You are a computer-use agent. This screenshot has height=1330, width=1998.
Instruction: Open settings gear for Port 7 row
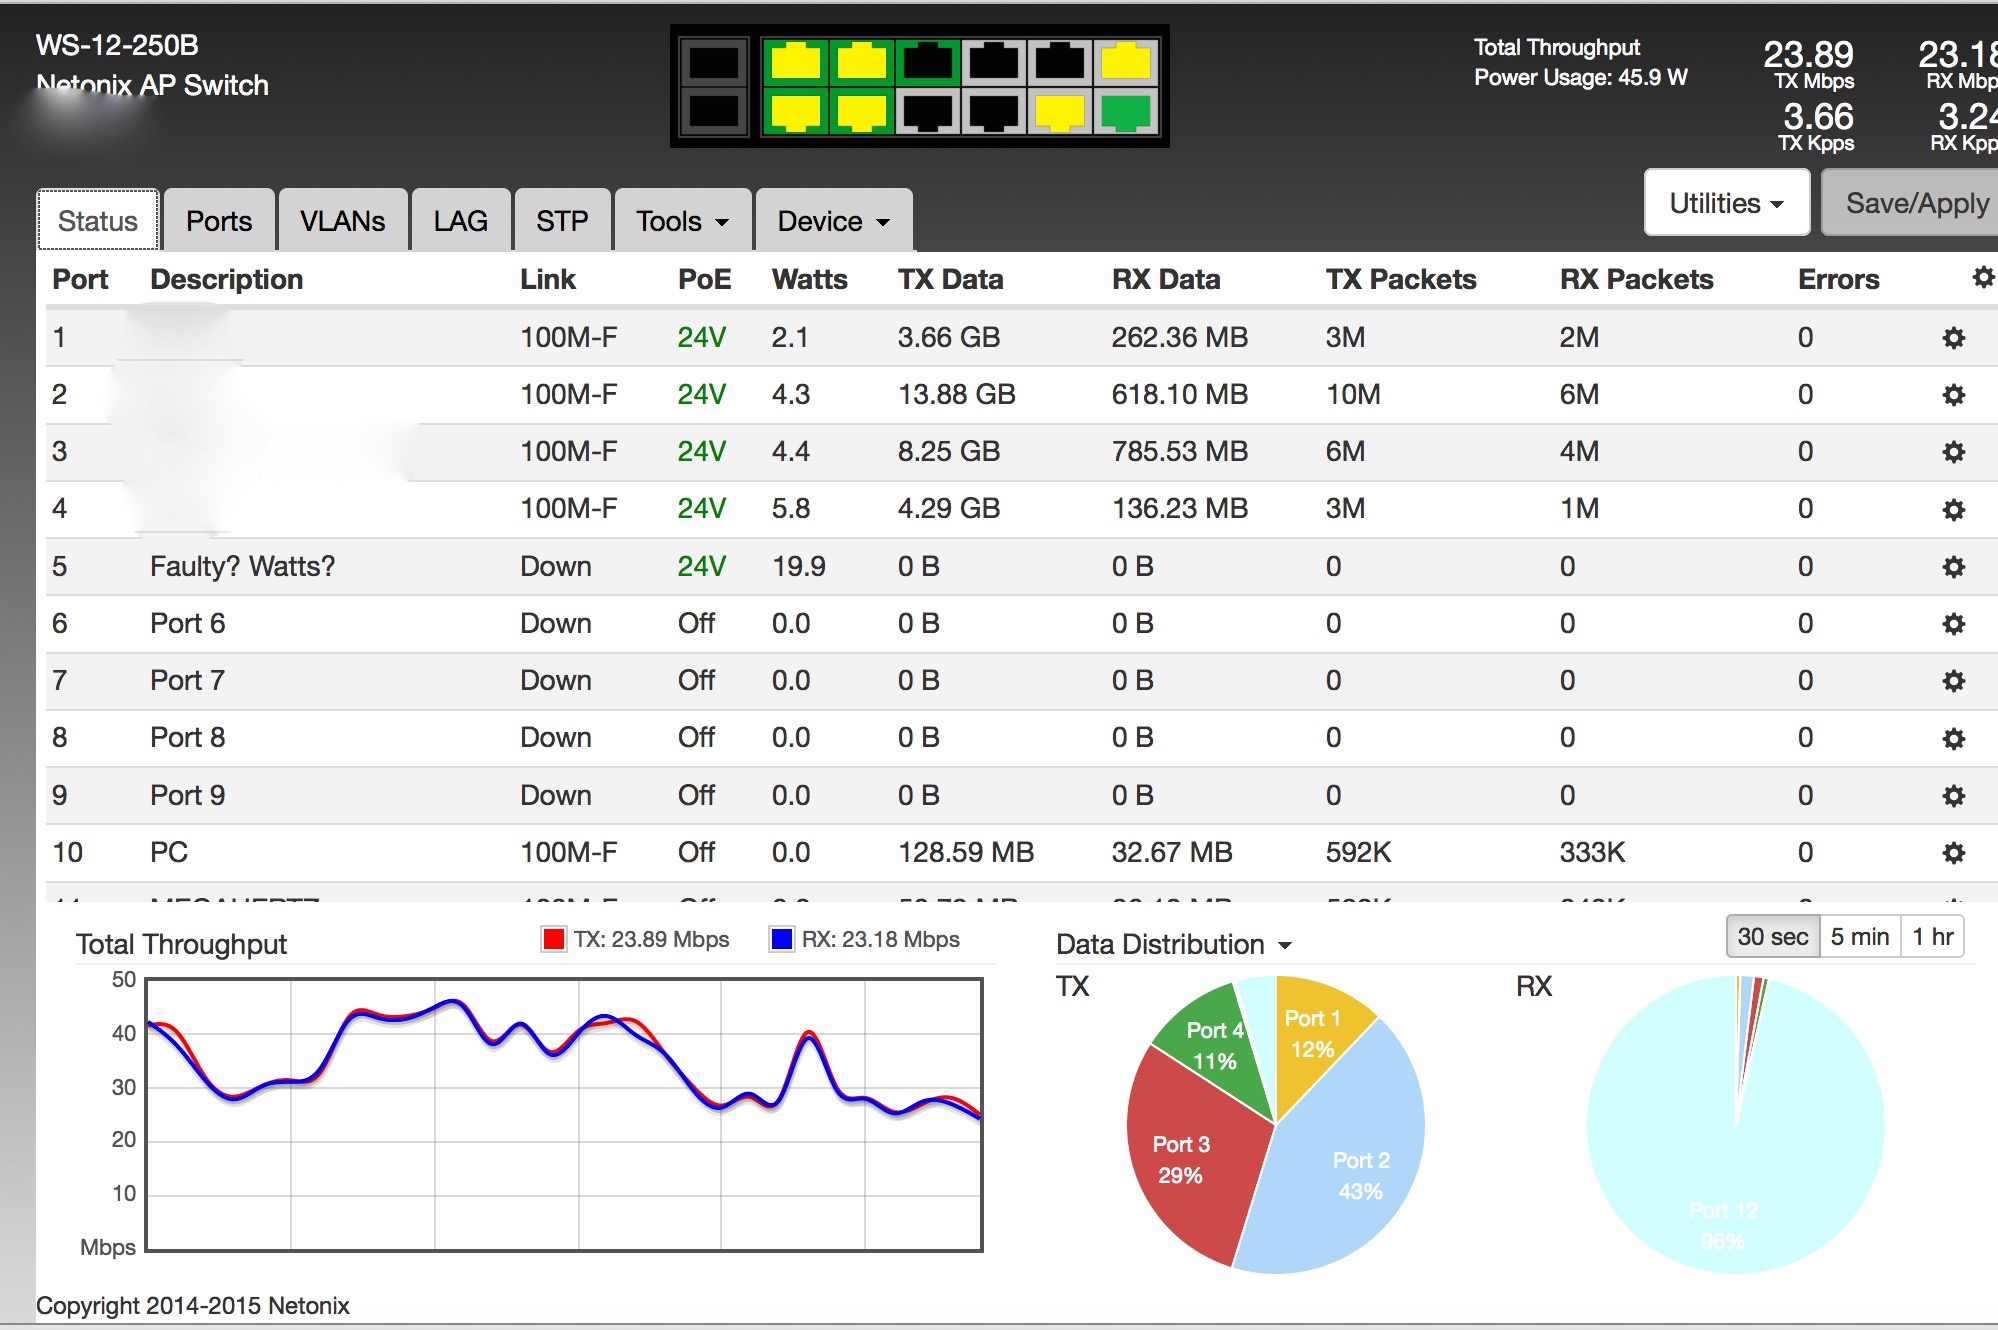pyautogui.click(x=1954, y=681)
